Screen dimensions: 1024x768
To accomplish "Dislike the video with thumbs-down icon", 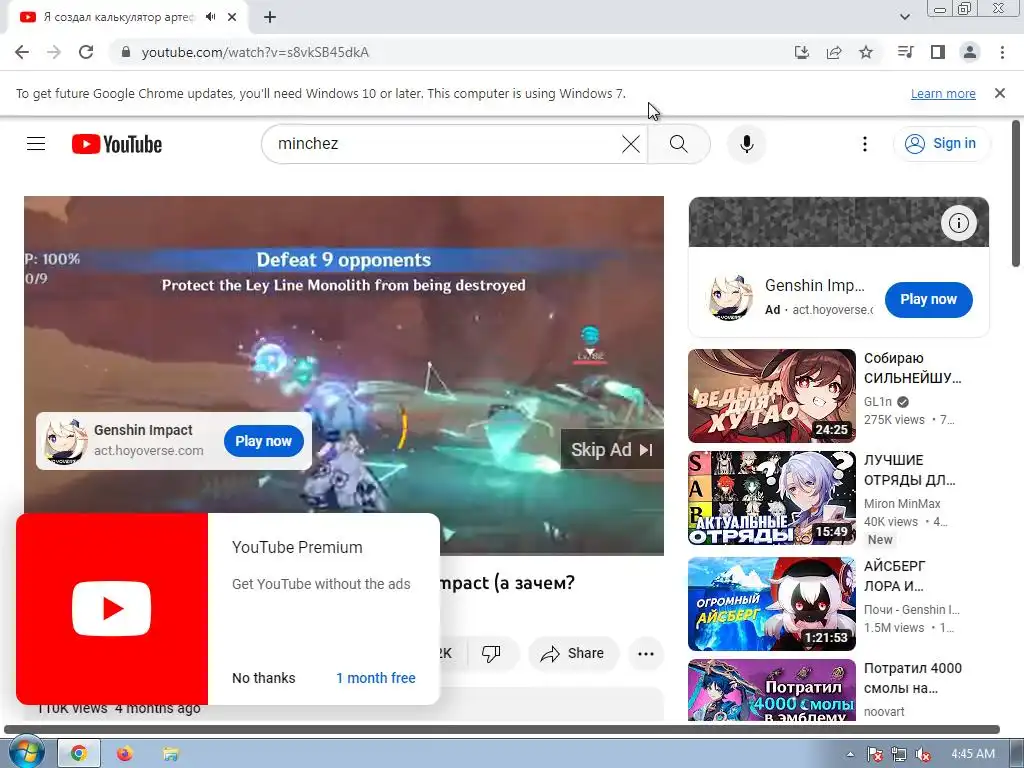I will 491,653.
